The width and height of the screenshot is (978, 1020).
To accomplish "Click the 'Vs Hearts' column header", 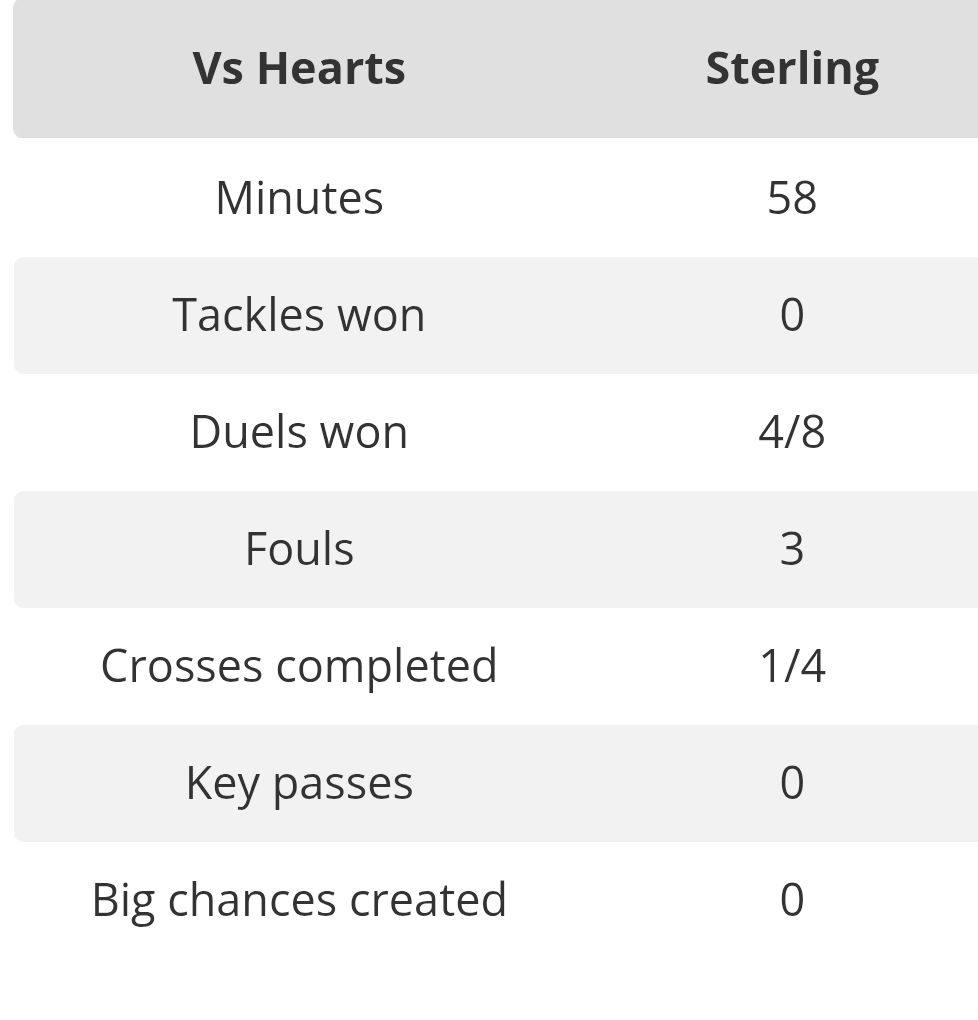I will pyautogui.click(x=299, y=69).
